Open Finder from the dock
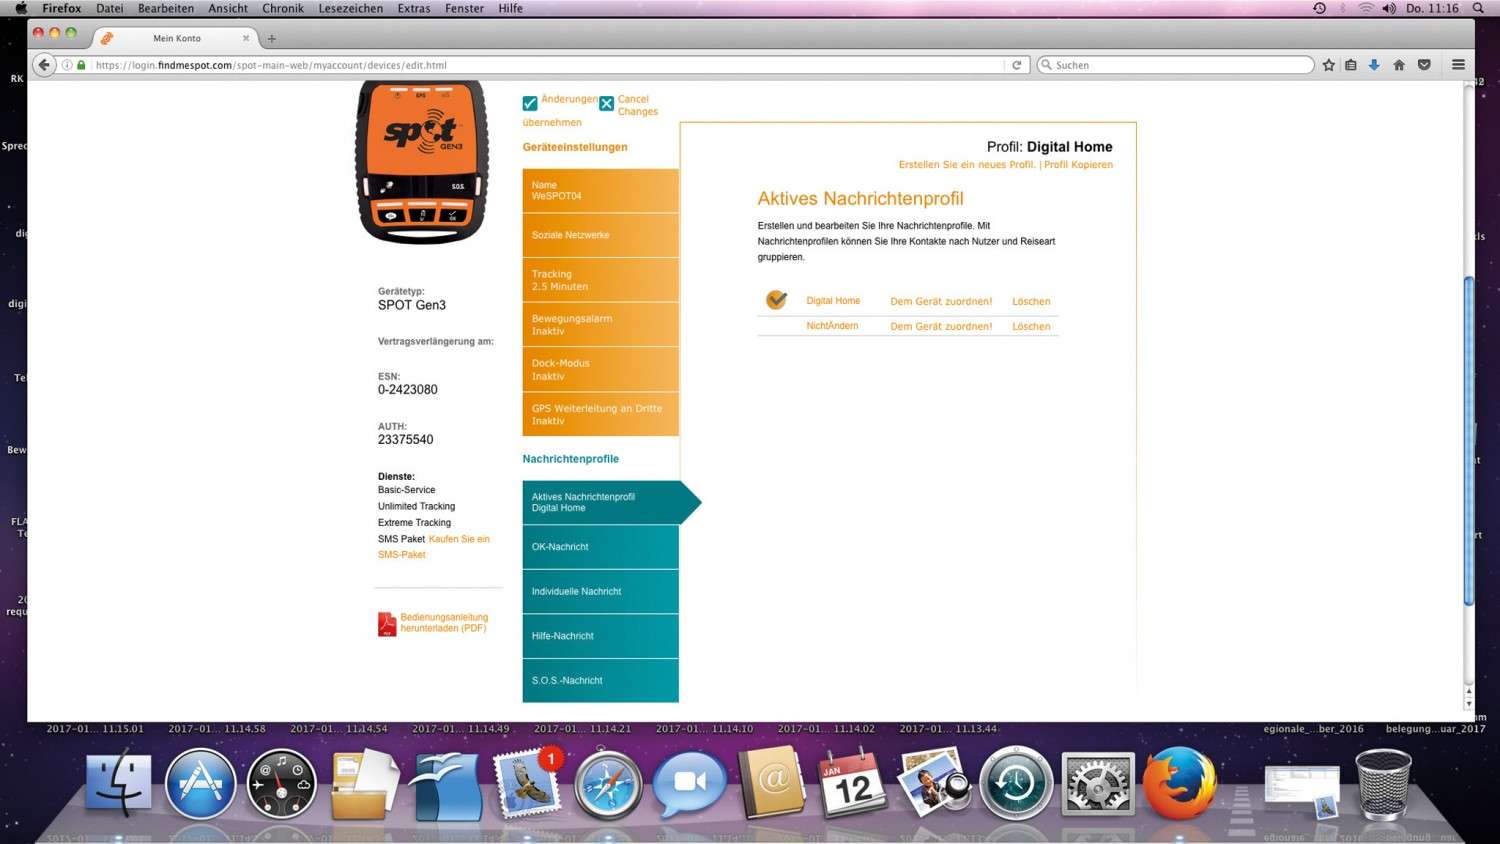This screenshot has height=844, width=1500. click(118, 783)
